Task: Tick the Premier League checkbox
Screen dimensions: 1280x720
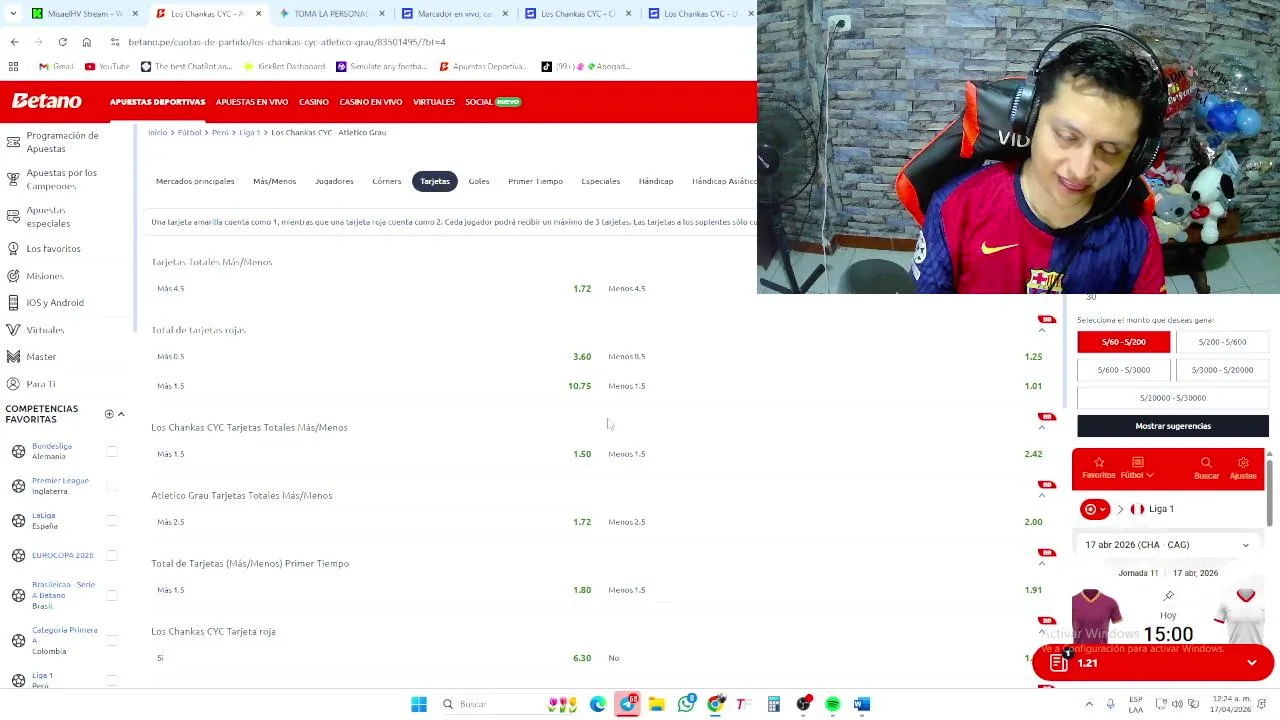Action: click(x=112, y=486)
